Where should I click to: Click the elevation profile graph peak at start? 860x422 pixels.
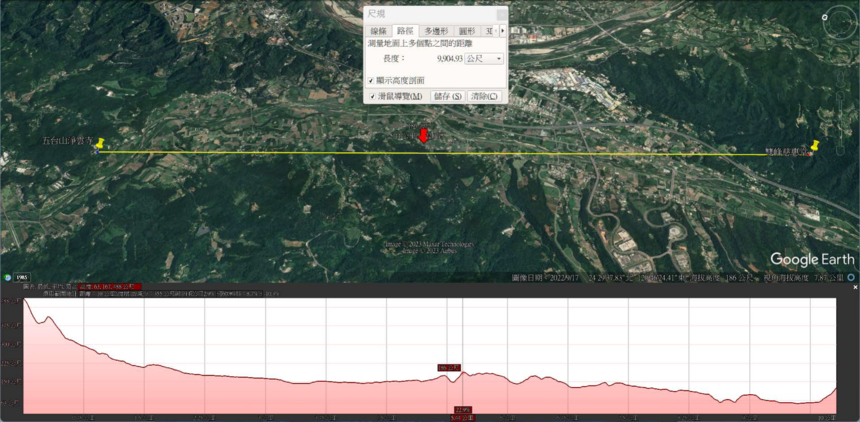[25, 300]
